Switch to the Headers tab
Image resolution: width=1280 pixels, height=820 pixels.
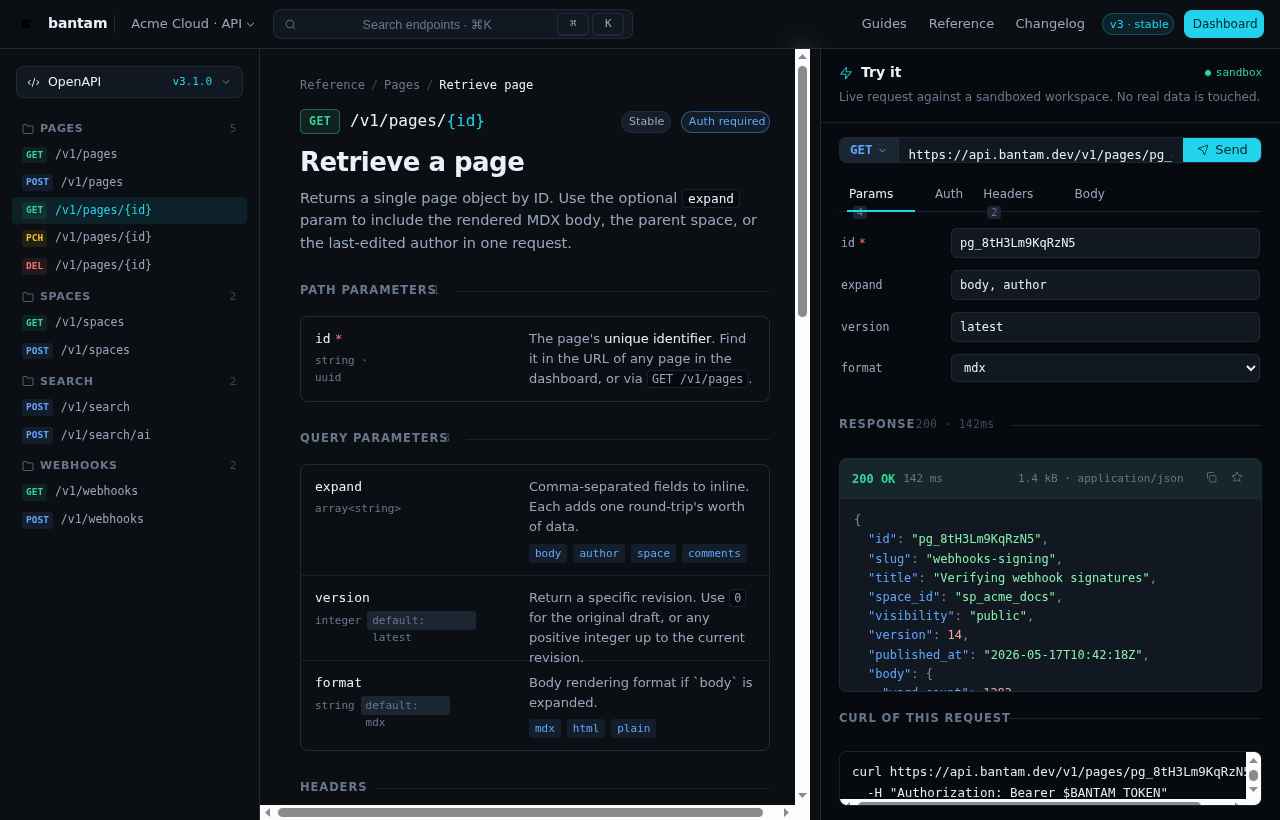(x=1008, y=194)
